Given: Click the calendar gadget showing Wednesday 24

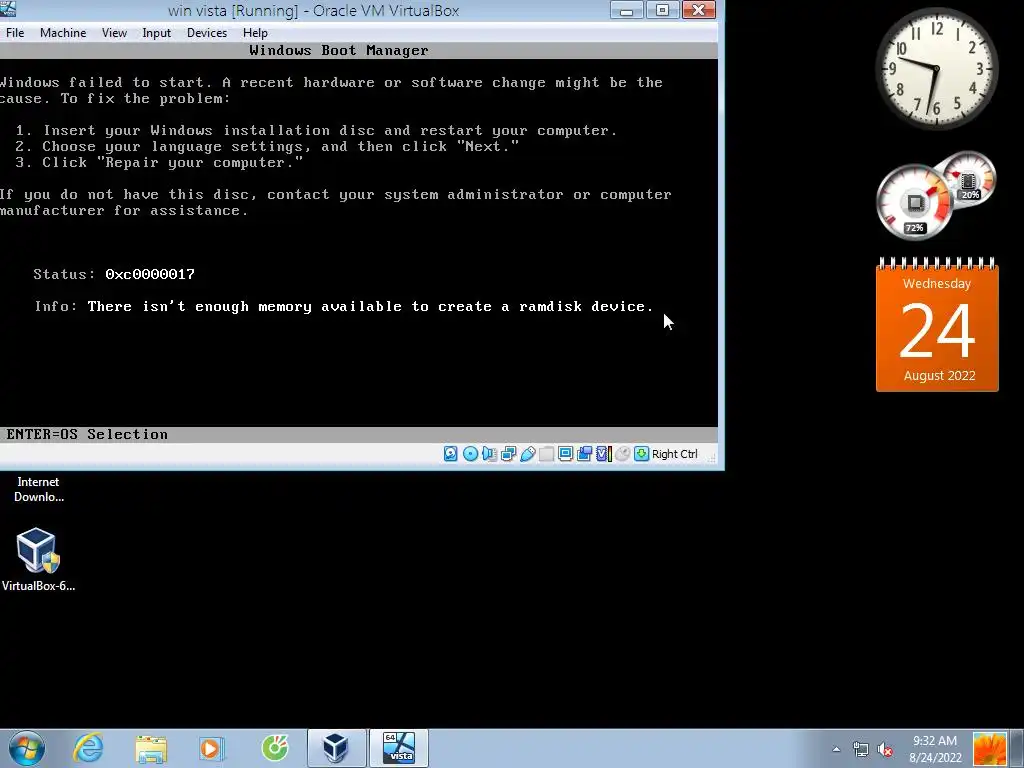Looking at the screenshot, I should (937, 326).
